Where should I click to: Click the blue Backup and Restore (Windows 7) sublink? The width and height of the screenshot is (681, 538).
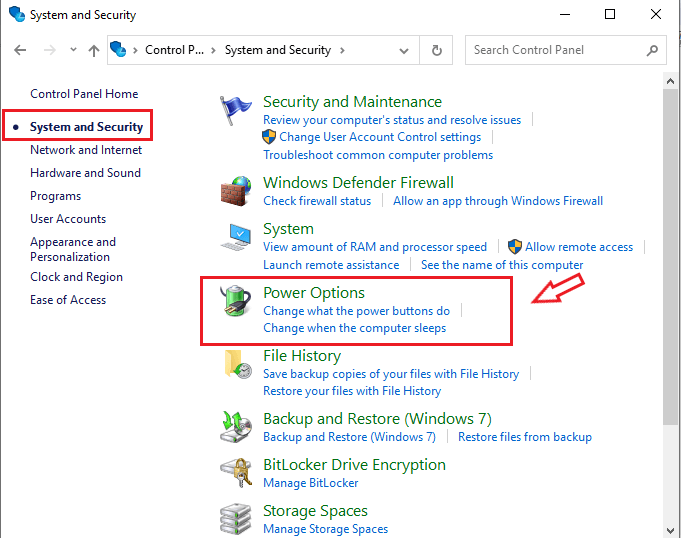pos(349,437)
